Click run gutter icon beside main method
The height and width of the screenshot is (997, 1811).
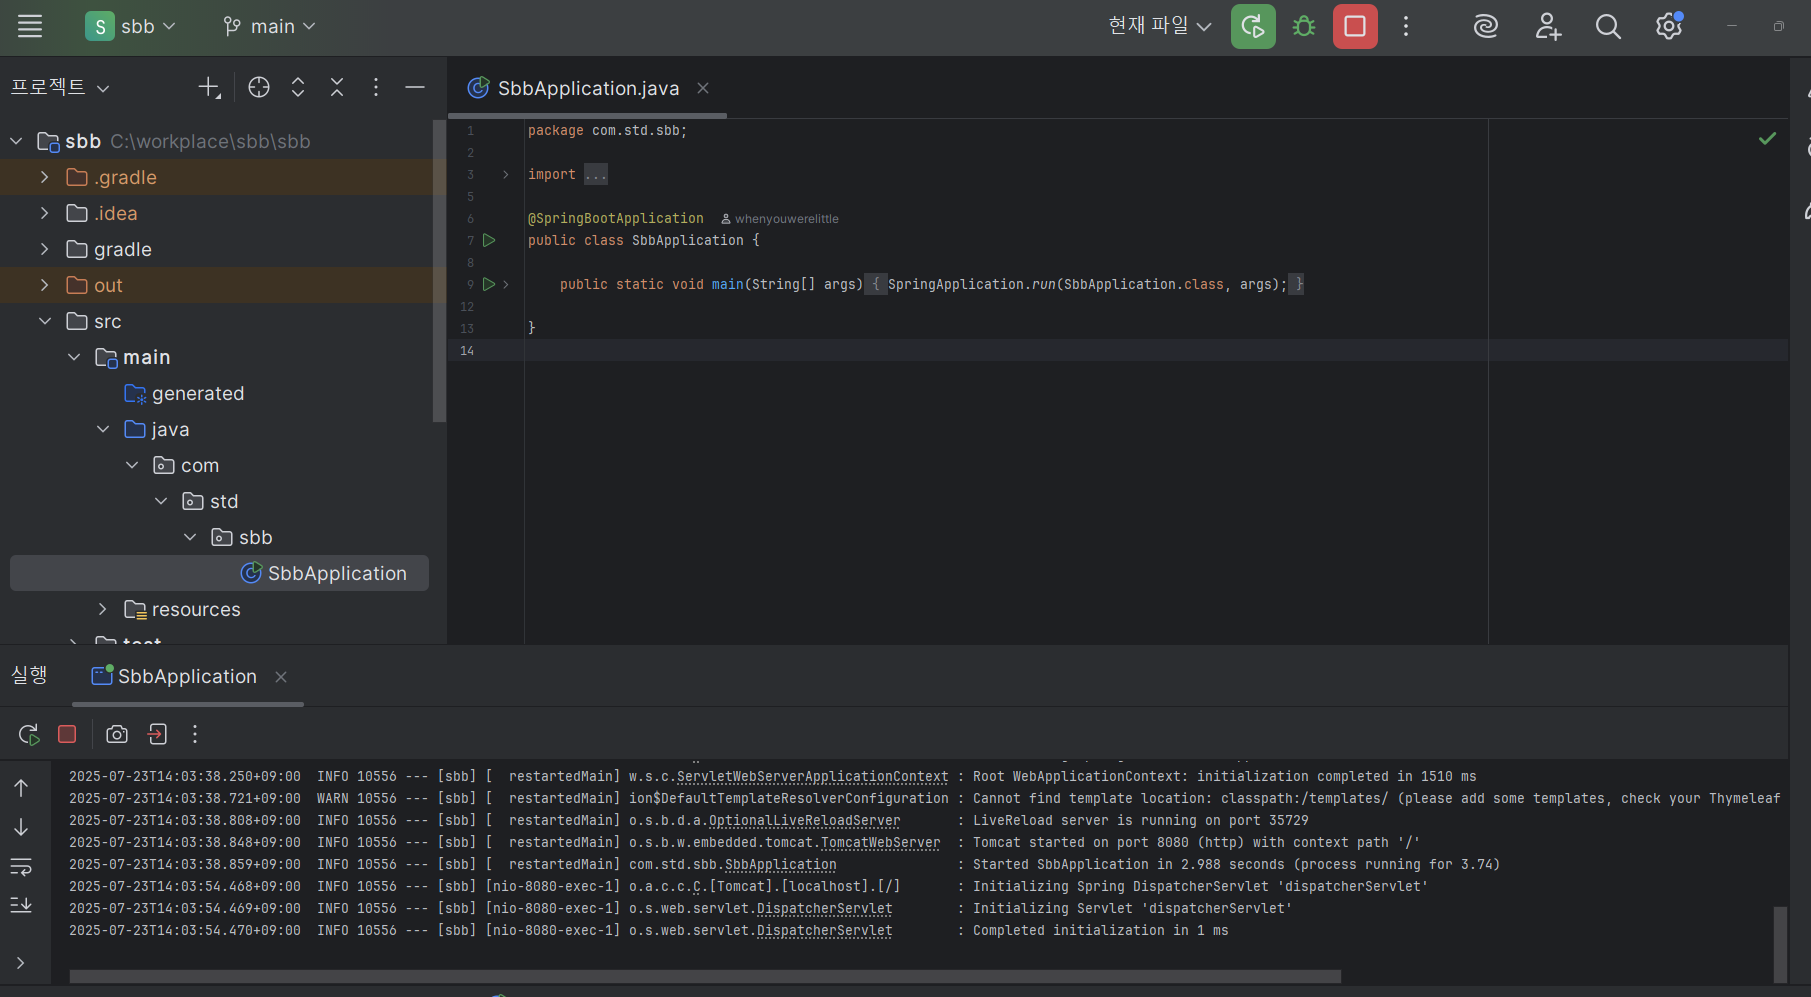(489, 285)
